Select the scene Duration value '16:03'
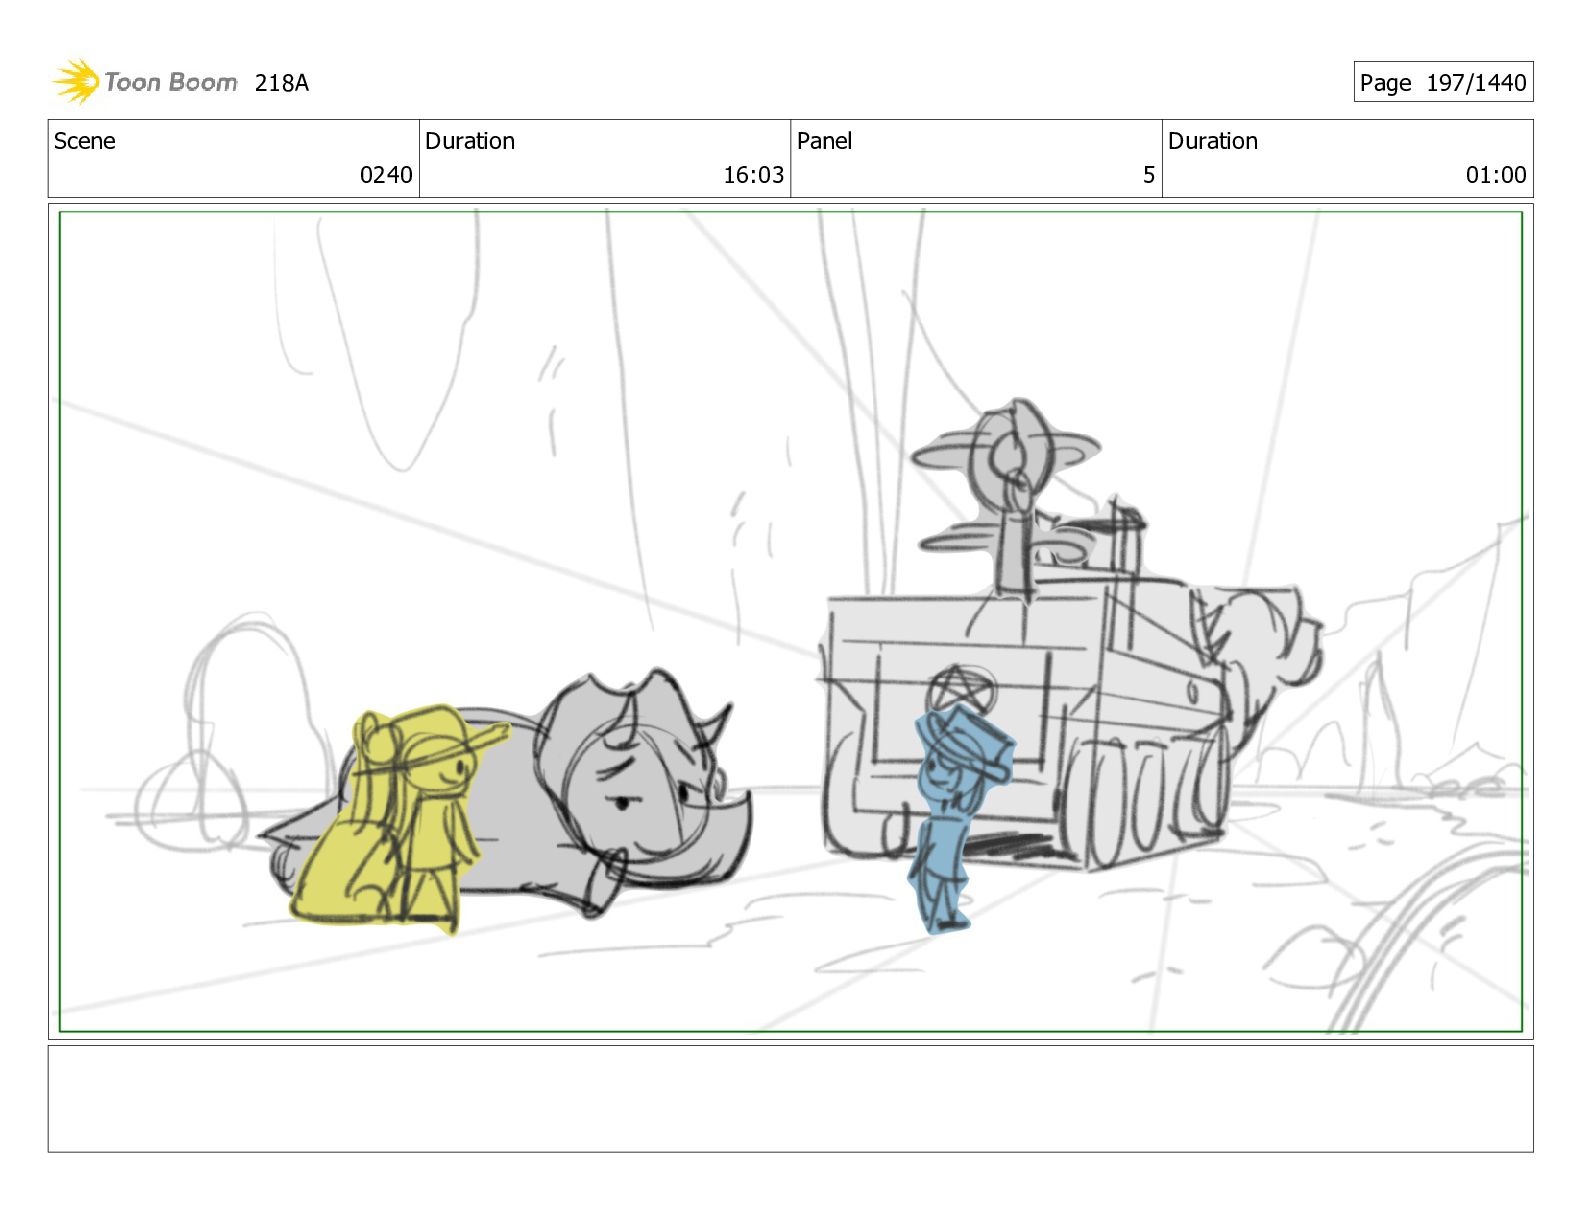Image resolution: width=1584 pixels, height=1224 pixels. pos(754,175)
